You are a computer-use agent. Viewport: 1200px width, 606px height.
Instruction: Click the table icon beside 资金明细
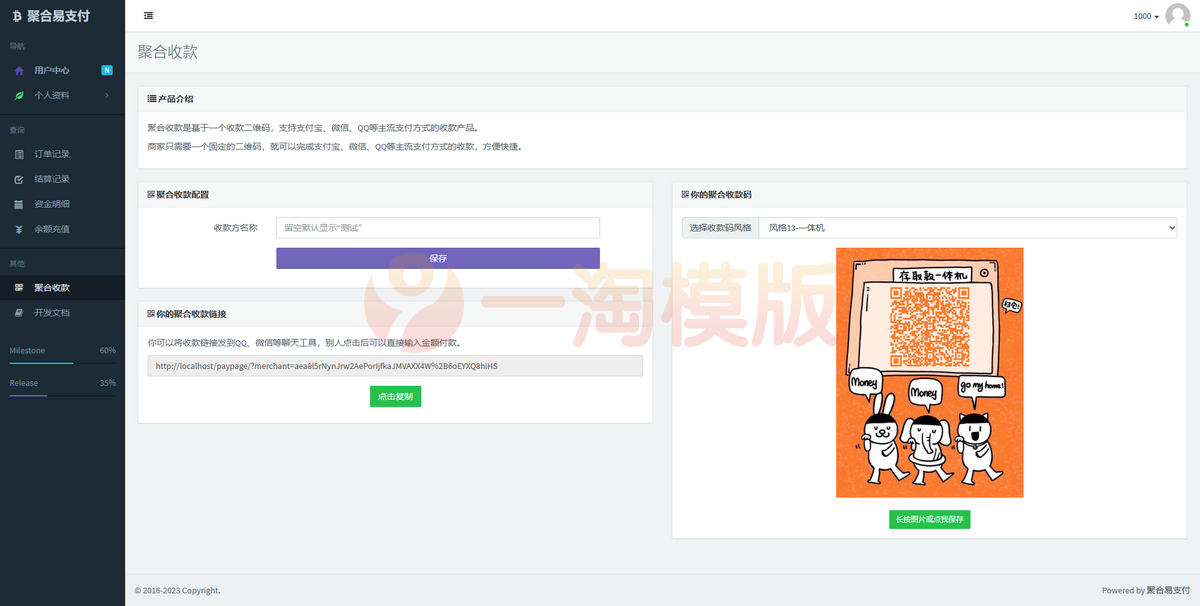tap(19, 205)
